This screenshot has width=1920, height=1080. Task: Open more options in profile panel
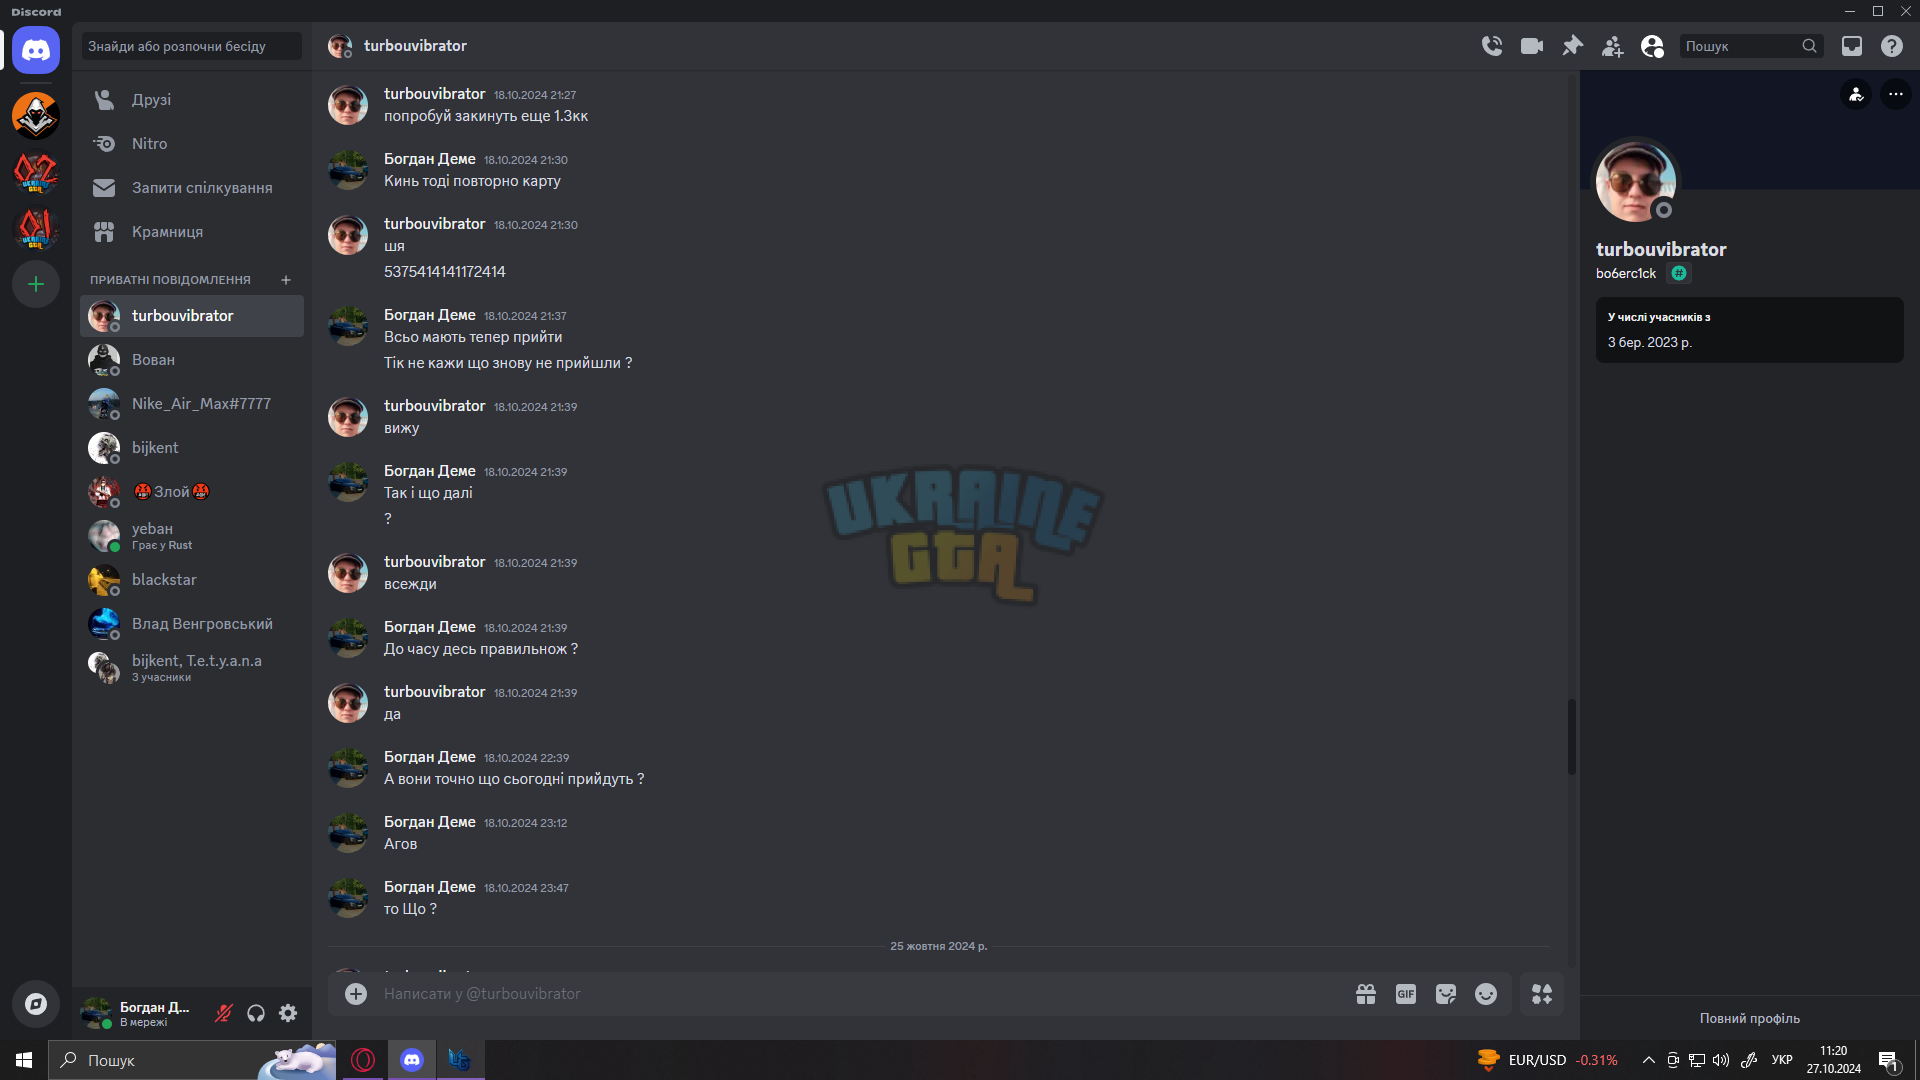(1896, 94)
